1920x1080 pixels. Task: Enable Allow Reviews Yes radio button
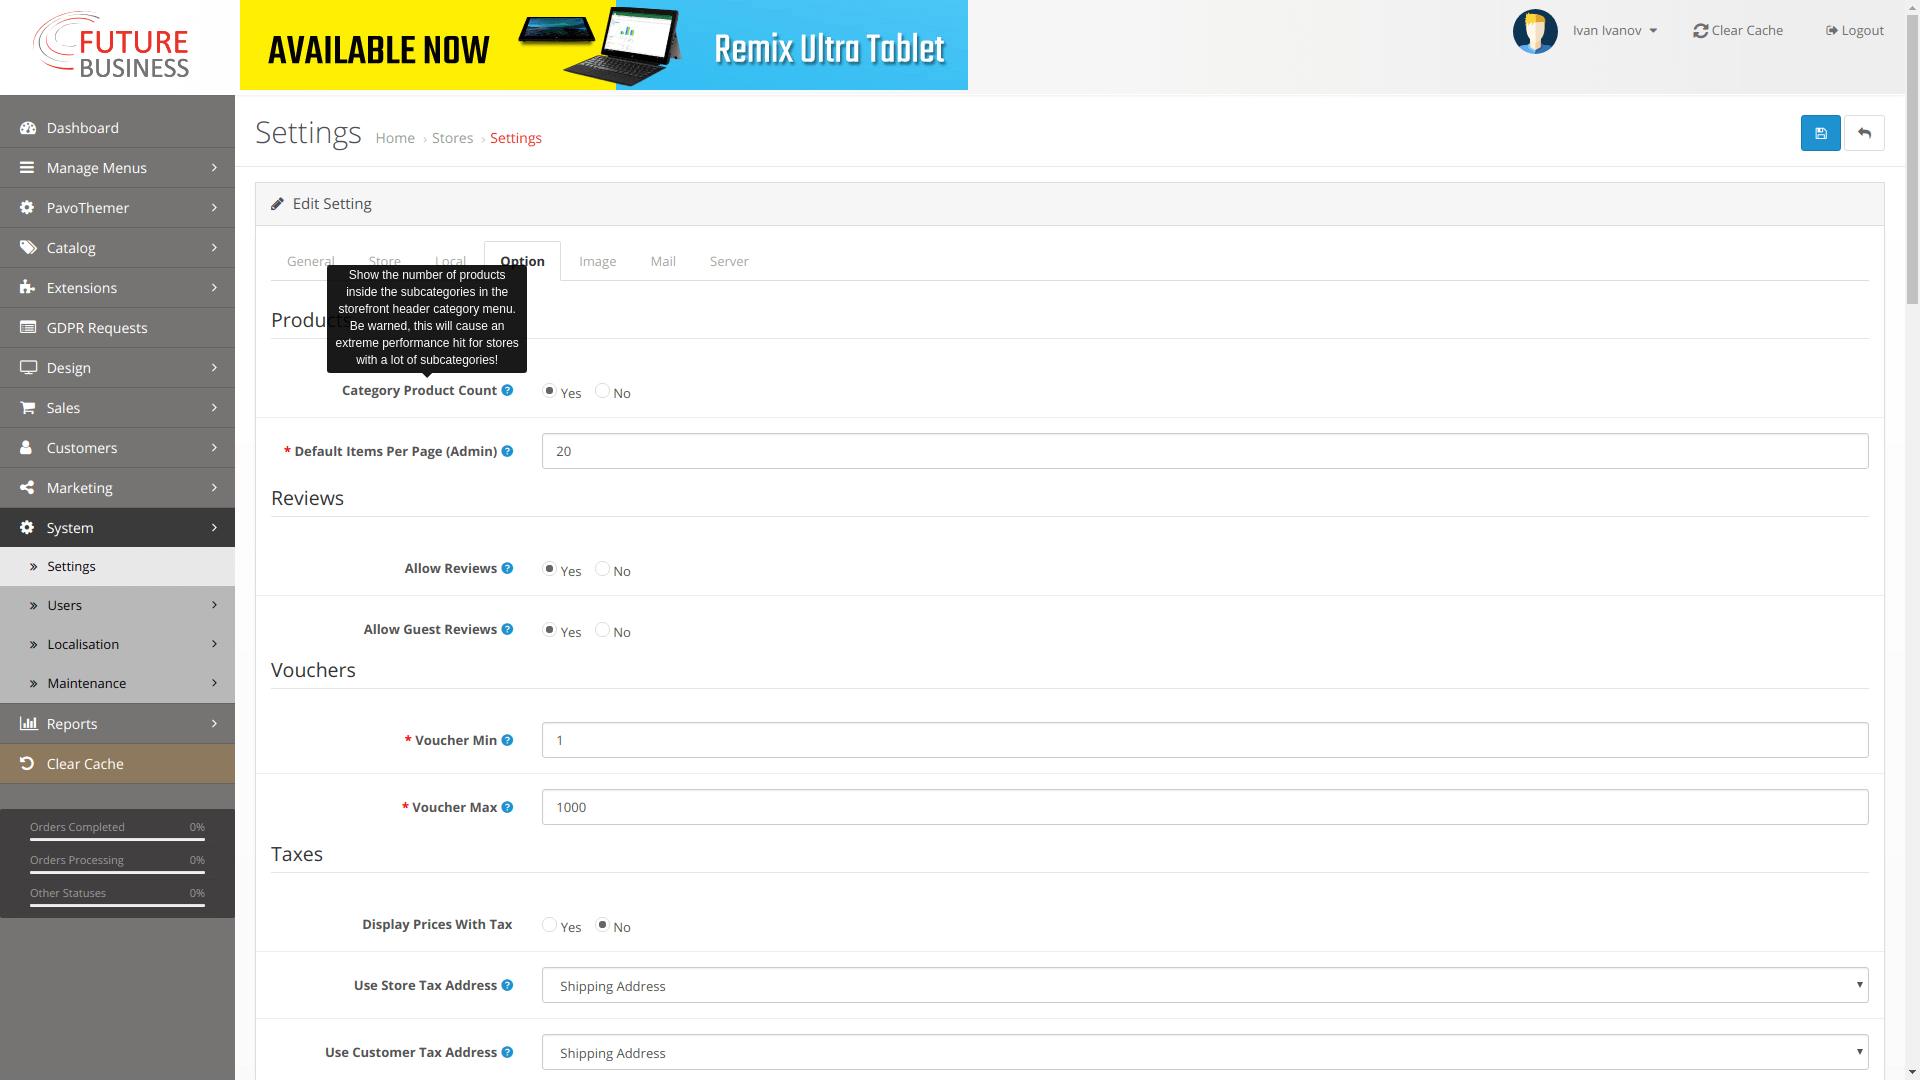click(x=549, y=568)
